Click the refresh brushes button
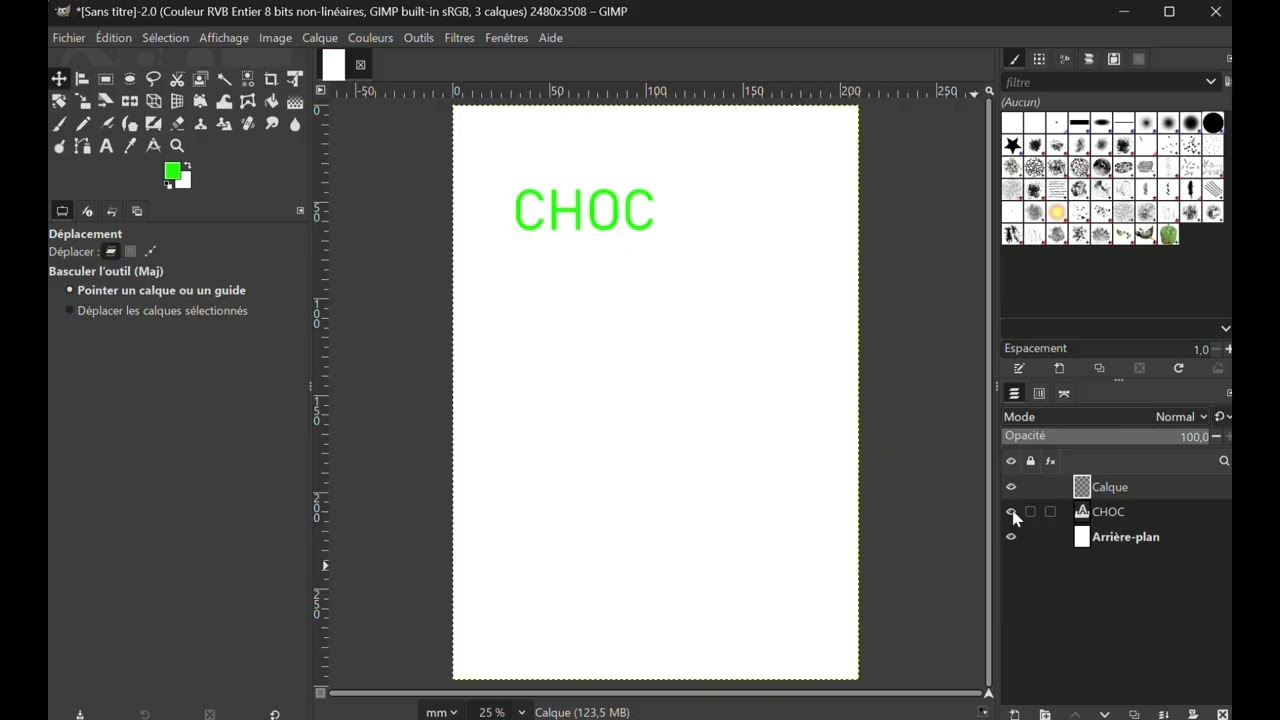The width and height of the screenshot is (1280, 720). coord(1178,368)
